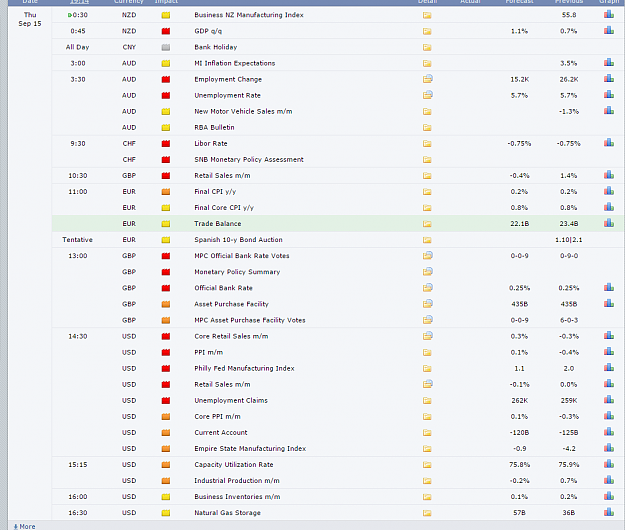Viewport: 625px width, 530px height.
Task: Show graph for Asset Purchase Facility
Action: pyautogui.click(x=609, y=303)
